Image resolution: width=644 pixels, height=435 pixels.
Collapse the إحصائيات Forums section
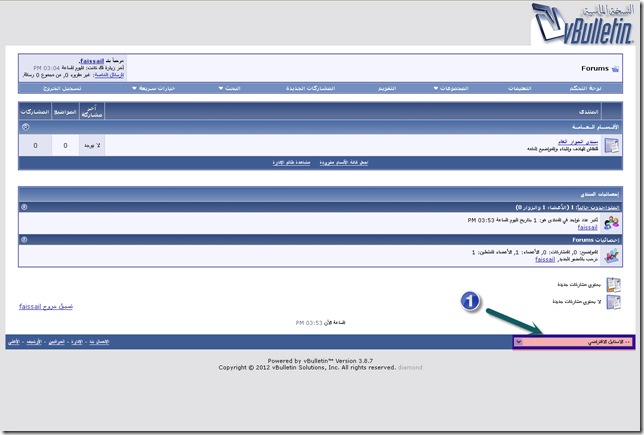24,239
